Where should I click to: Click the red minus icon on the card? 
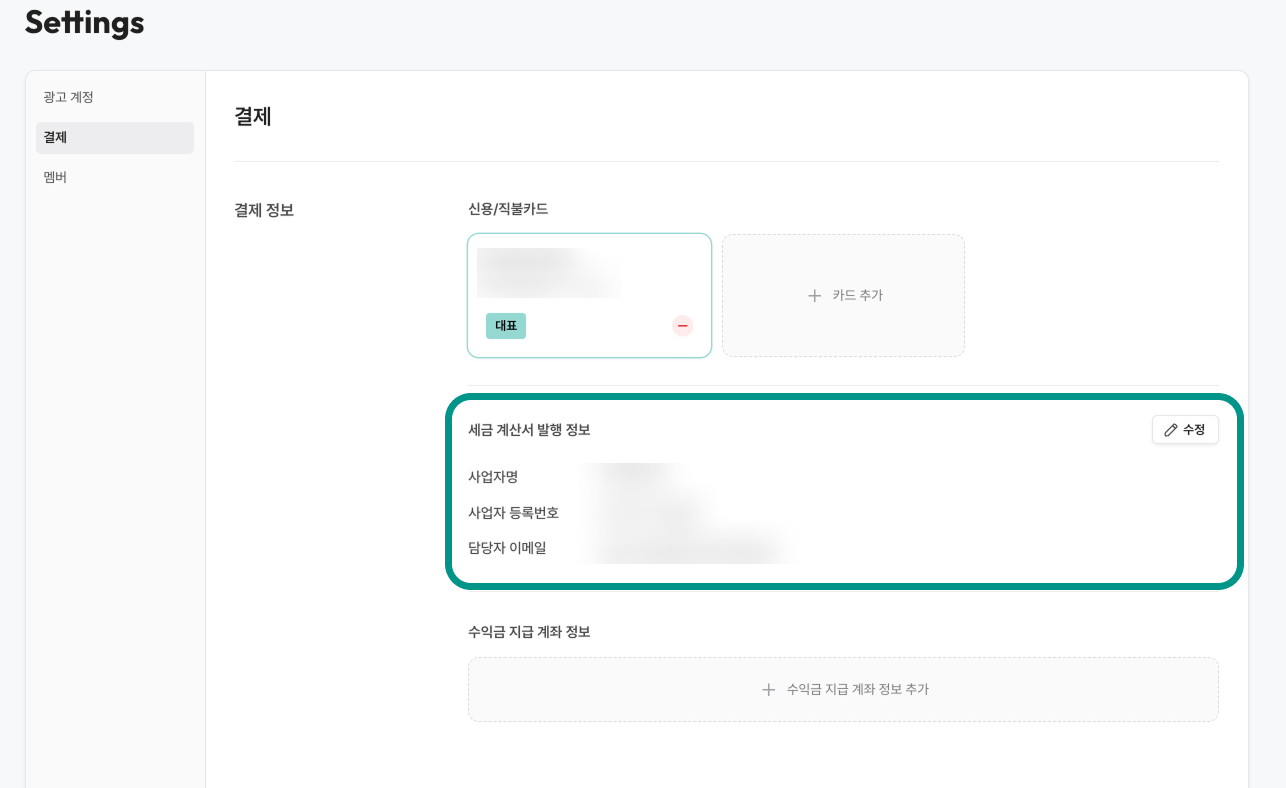coord(682,326)
